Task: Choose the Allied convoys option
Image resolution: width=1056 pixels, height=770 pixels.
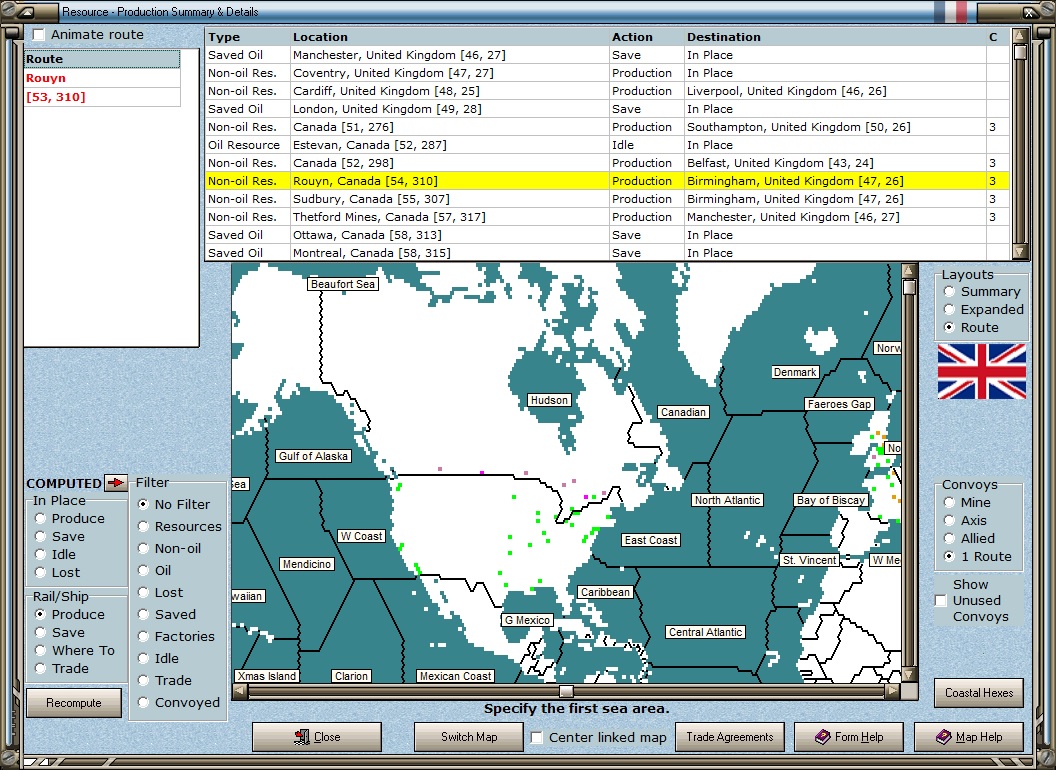Action: 950,539
